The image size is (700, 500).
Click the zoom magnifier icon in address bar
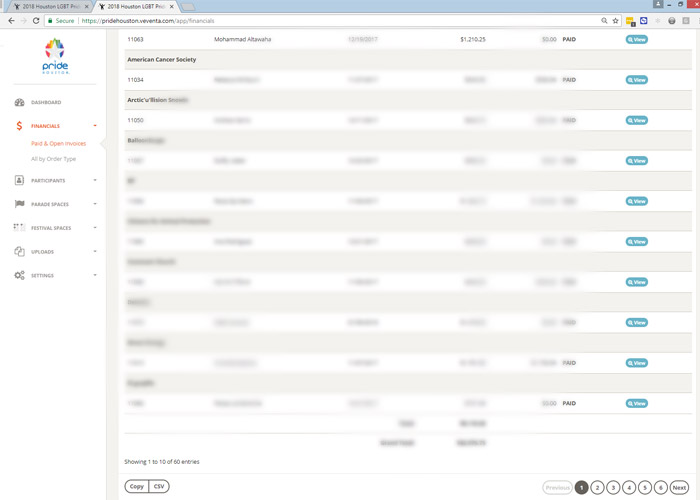point(604,21)
